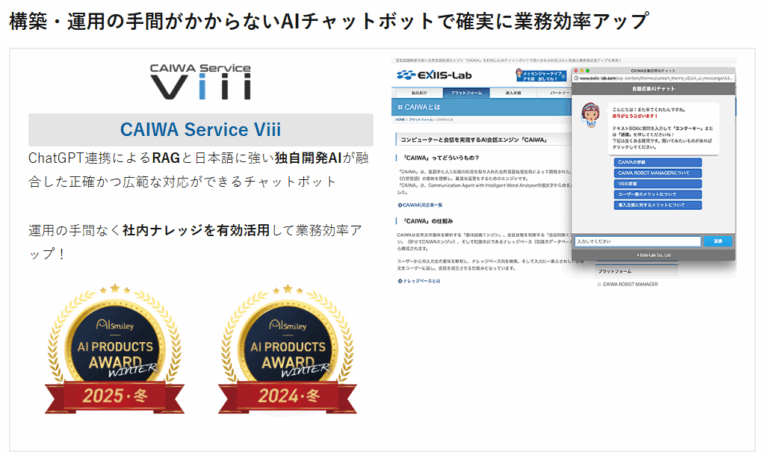The image size is (768, 458).
Task: Click the 「CAIWA」の仕組み subheading
Action: tap(428, 221)
